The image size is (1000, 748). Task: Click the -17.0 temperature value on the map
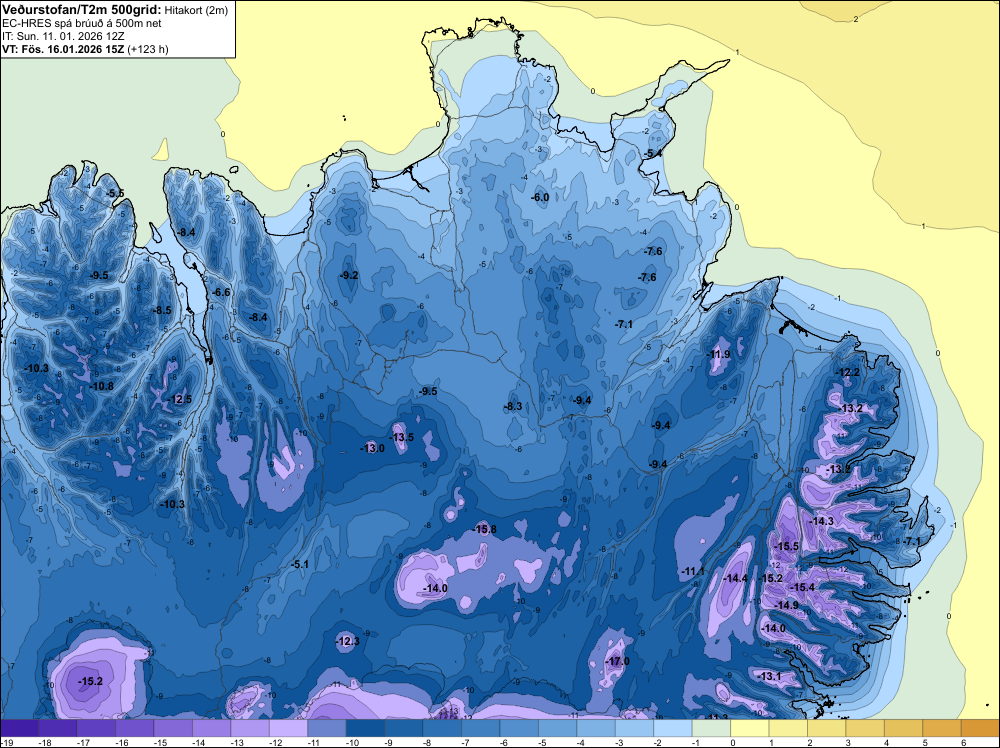pyautogui.click(x=617, y=661)
